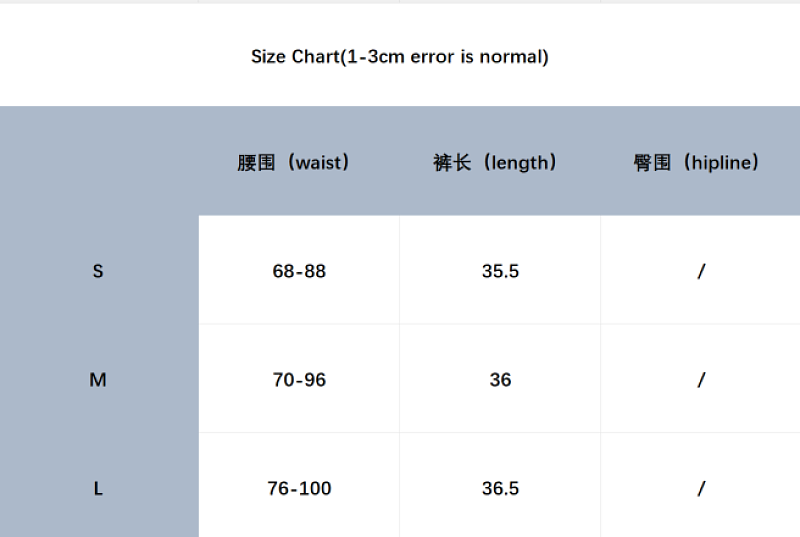Image resolution: width=800 pixels, height=537 pixels.
Task: Select the length column header
Action: click(500, 163)
